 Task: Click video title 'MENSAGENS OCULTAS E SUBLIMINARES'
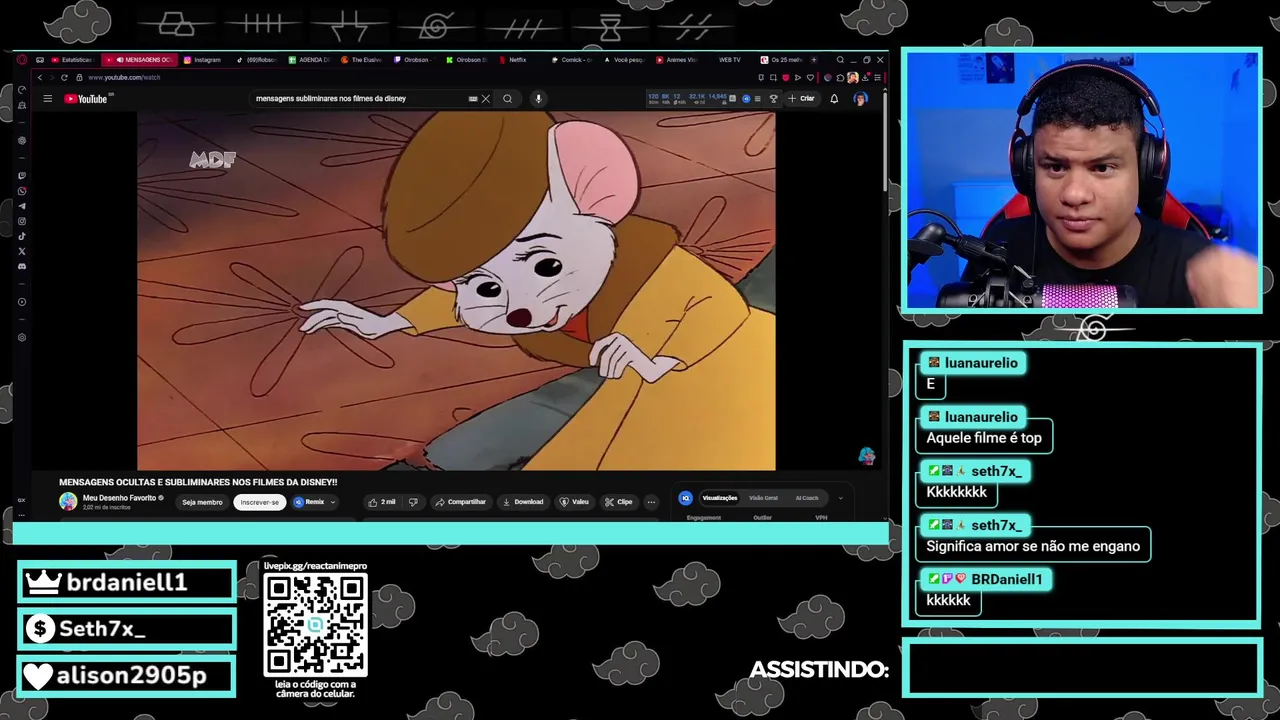click(x=198, y=482)
